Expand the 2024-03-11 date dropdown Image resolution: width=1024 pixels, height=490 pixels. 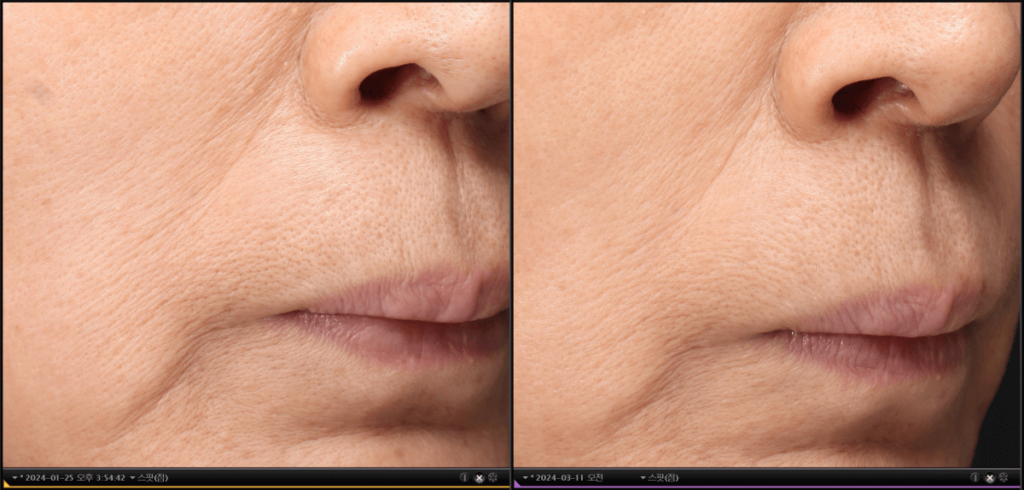click(x=525, y=478)
